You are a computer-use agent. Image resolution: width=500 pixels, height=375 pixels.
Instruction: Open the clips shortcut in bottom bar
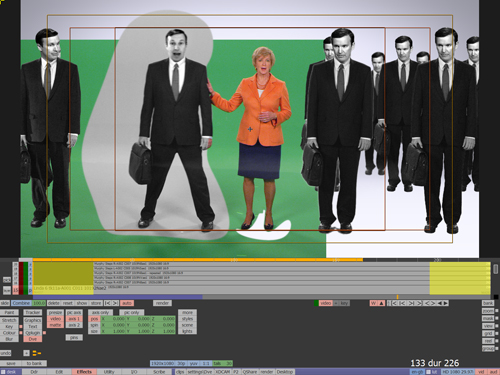coord(180,372)
